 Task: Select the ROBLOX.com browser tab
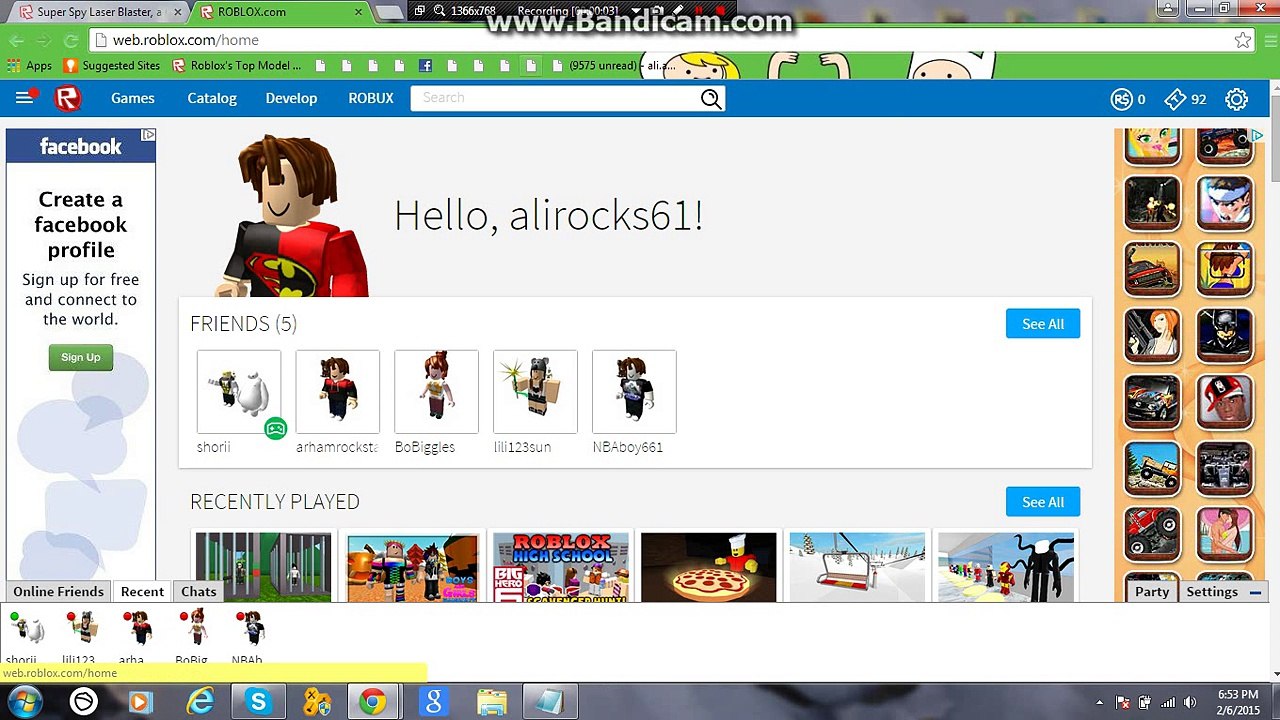pos(280,12)
